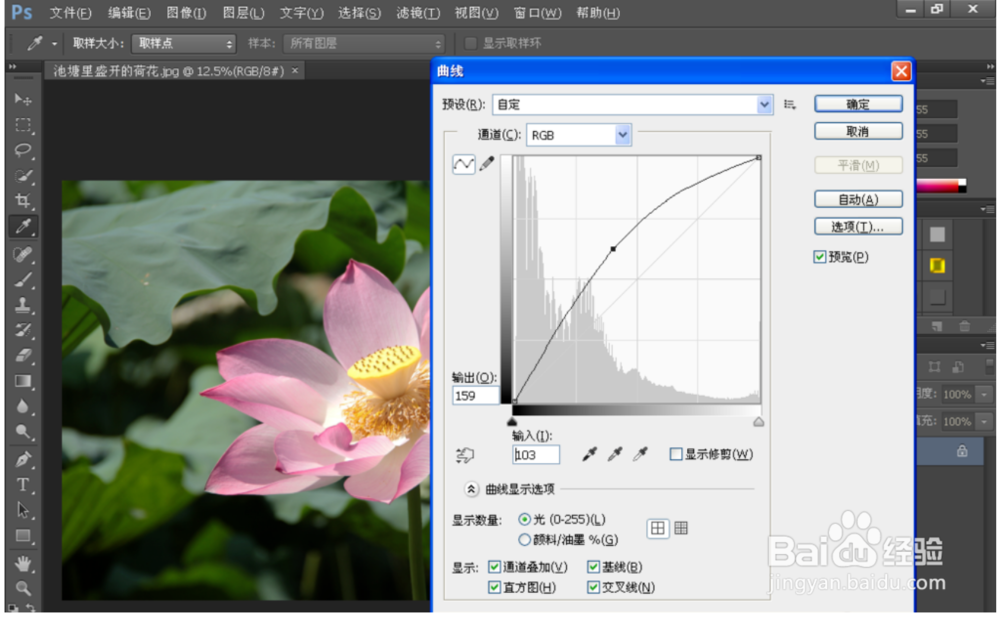1000x617 pixels.
Task: Select the Healing Brush tool
Action: coord(23,255)
